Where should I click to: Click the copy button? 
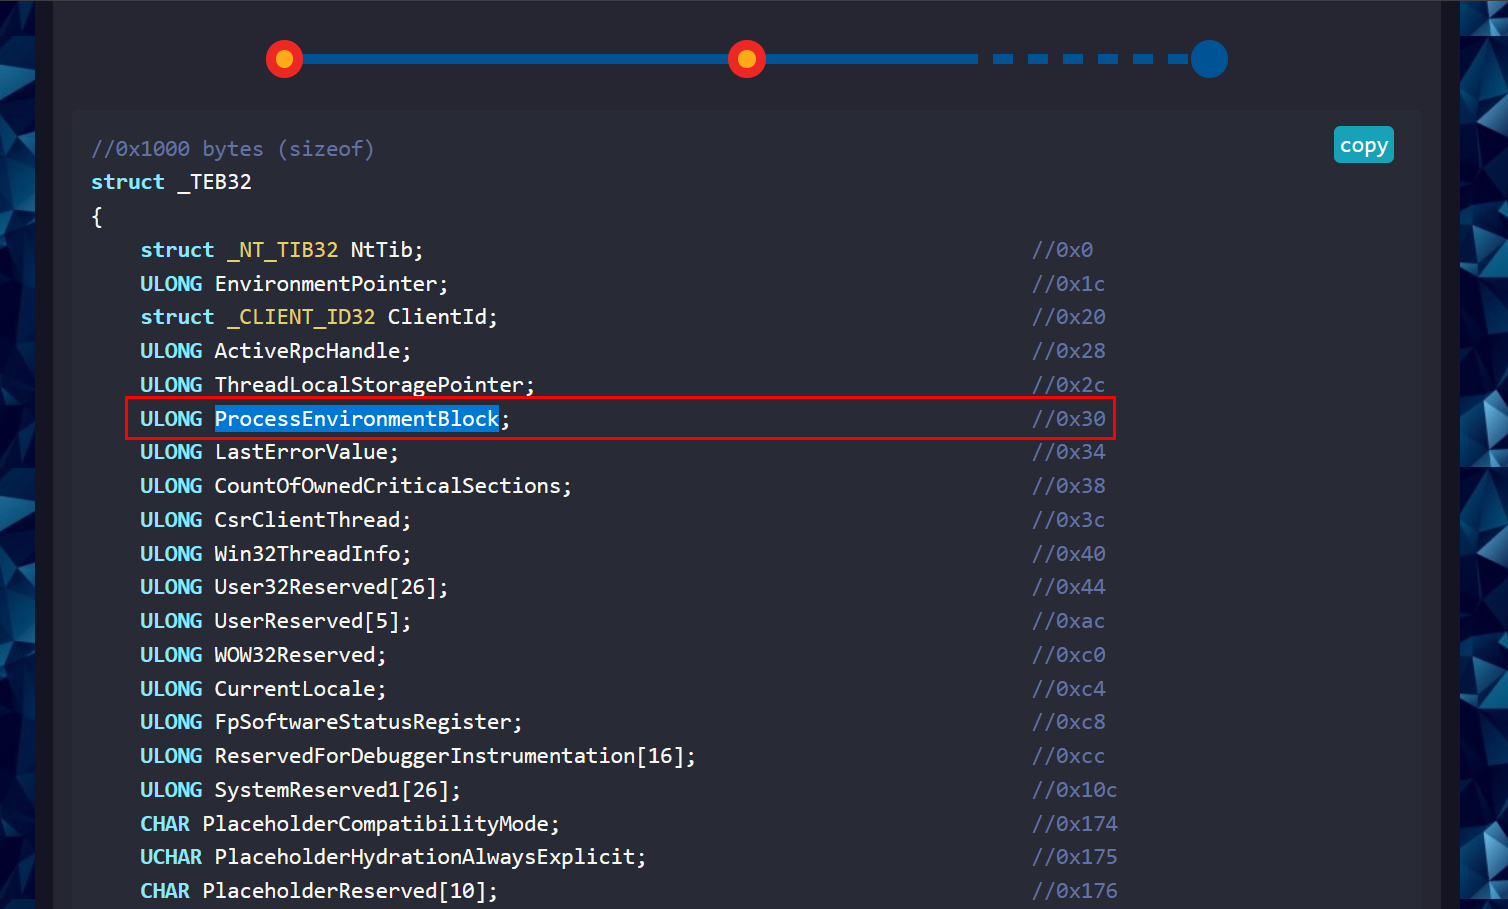point(1363,145)
